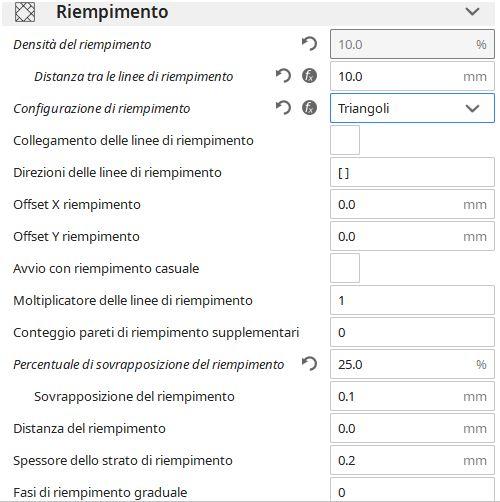
Task: Click Conteggio pareti di riempimento supplementari field
Action: click(x=412, y=332)
